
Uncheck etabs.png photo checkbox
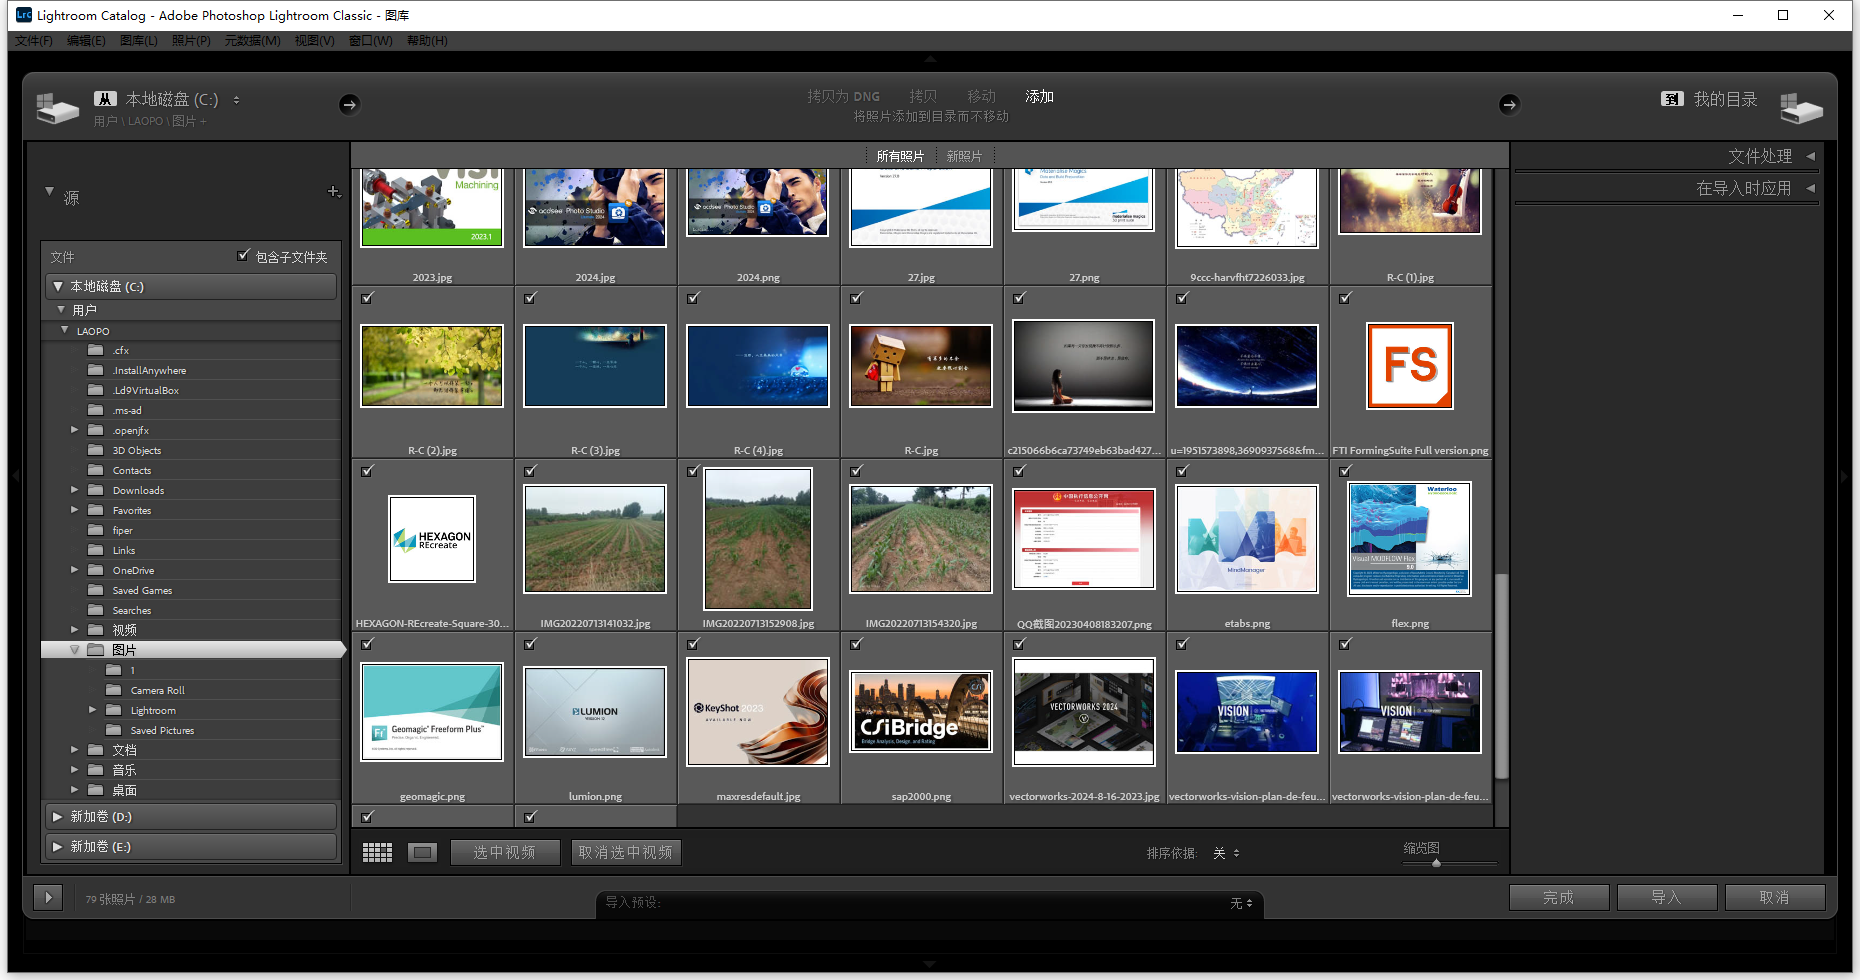pos(1182,471)
